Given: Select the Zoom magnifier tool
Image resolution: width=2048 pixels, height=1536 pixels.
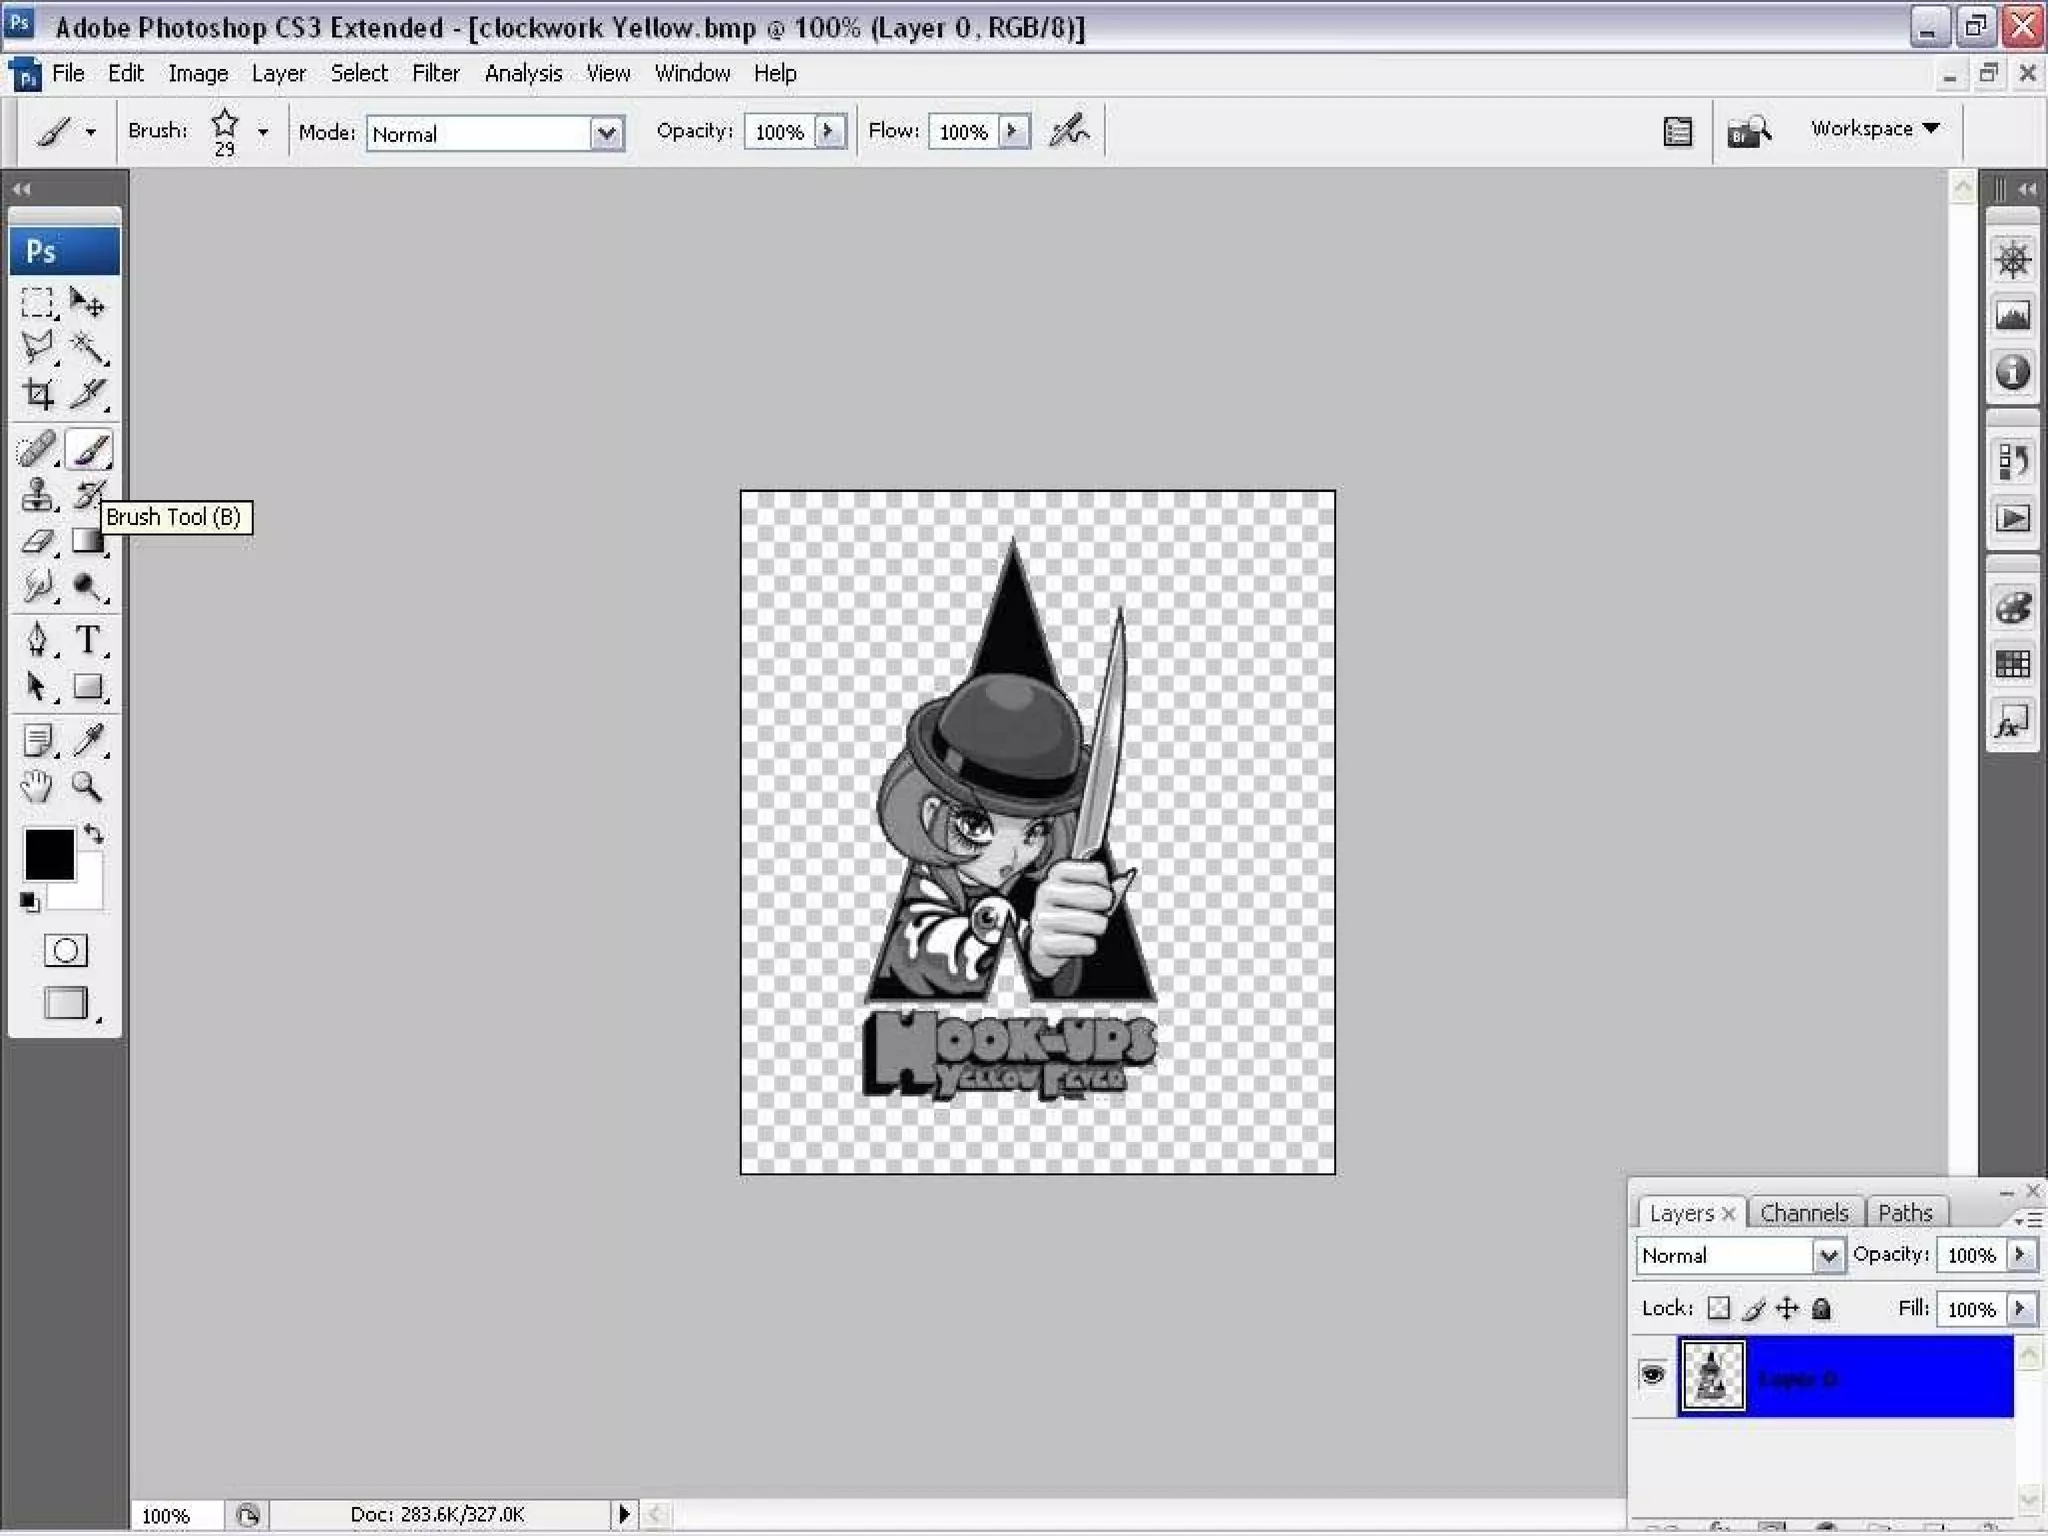Looking at the screenshot, I should [x=87, y=787].
